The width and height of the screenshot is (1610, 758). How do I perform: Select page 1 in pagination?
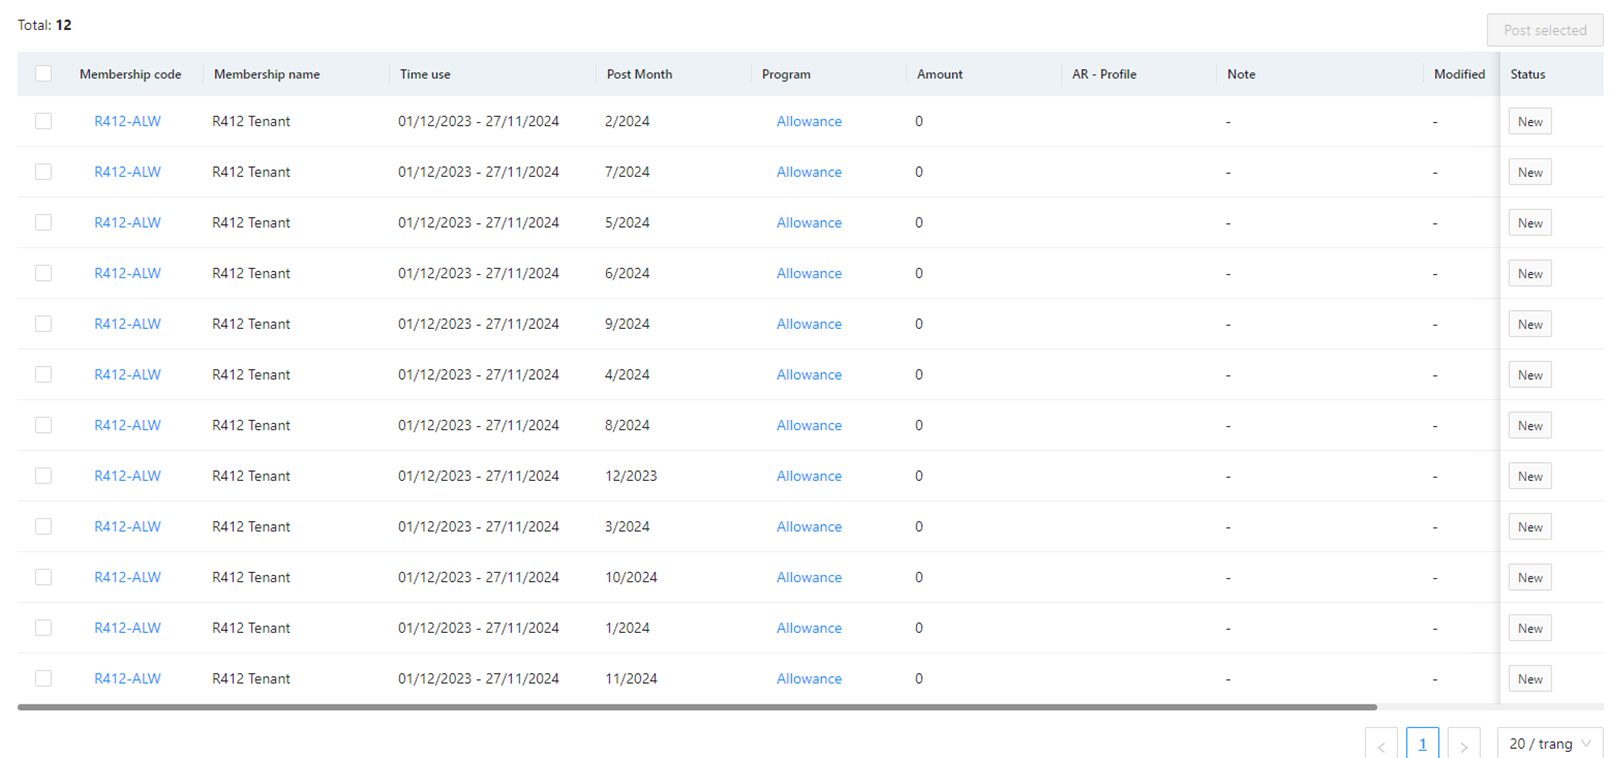[1422, 744]
